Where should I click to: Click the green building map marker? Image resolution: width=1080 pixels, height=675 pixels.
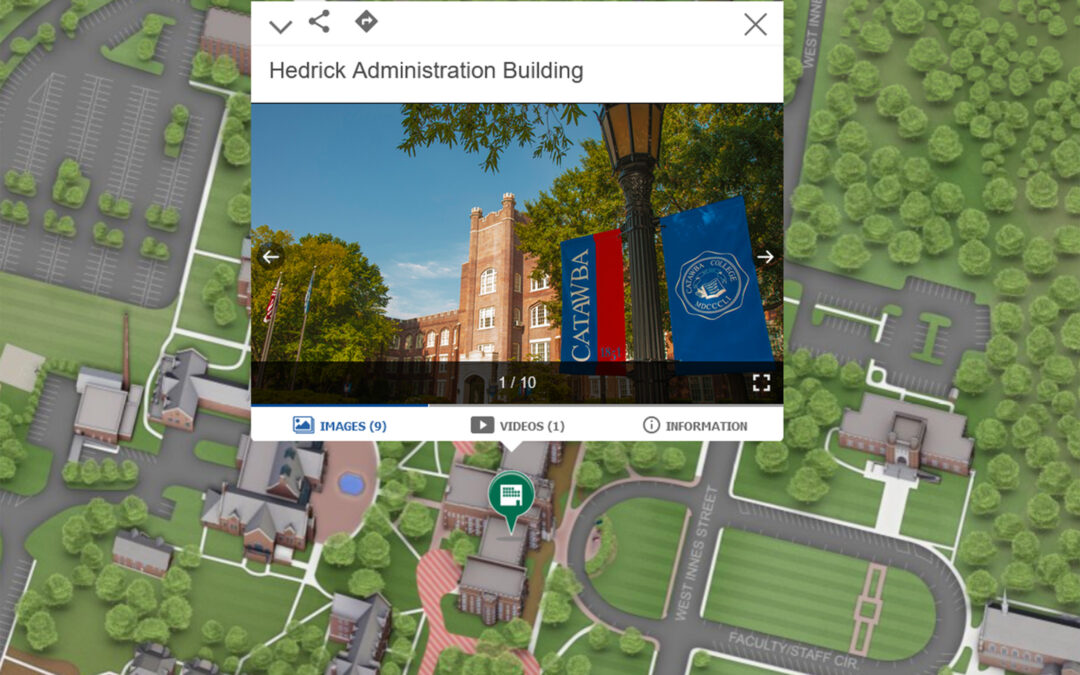pyautogui.click(x=511, y=496)
